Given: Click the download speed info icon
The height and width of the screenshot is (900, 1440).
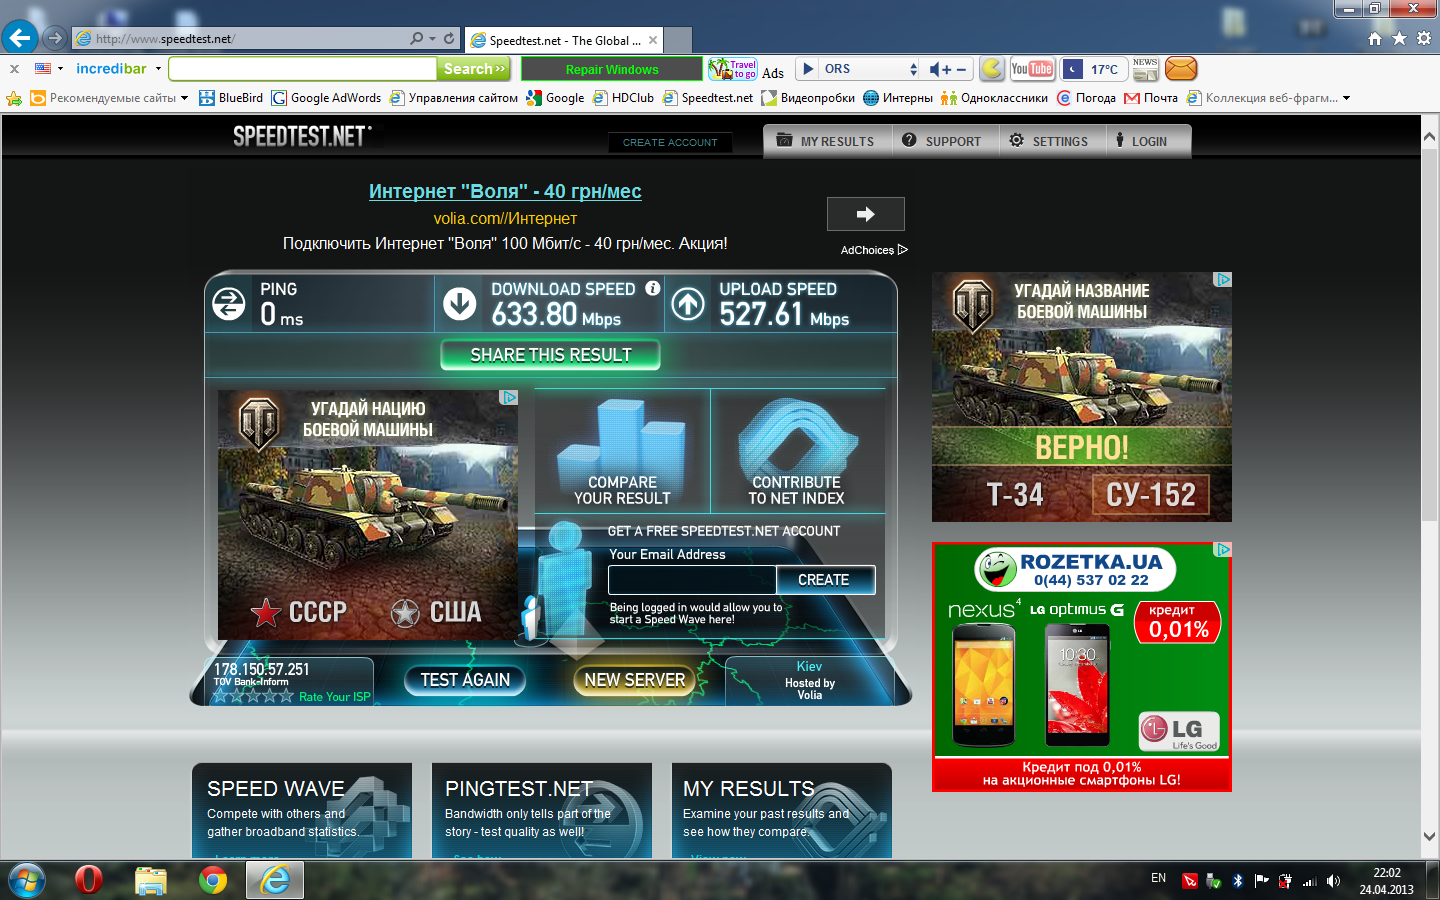Looking at the screenshot, I should point(653,288).
